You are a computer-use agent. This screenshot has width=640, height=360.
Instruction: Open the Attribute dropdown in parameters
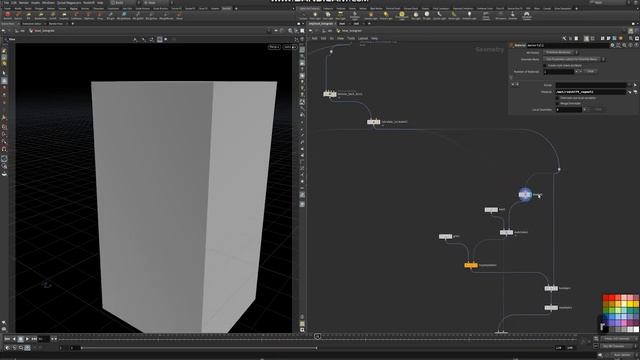[562, 52]
